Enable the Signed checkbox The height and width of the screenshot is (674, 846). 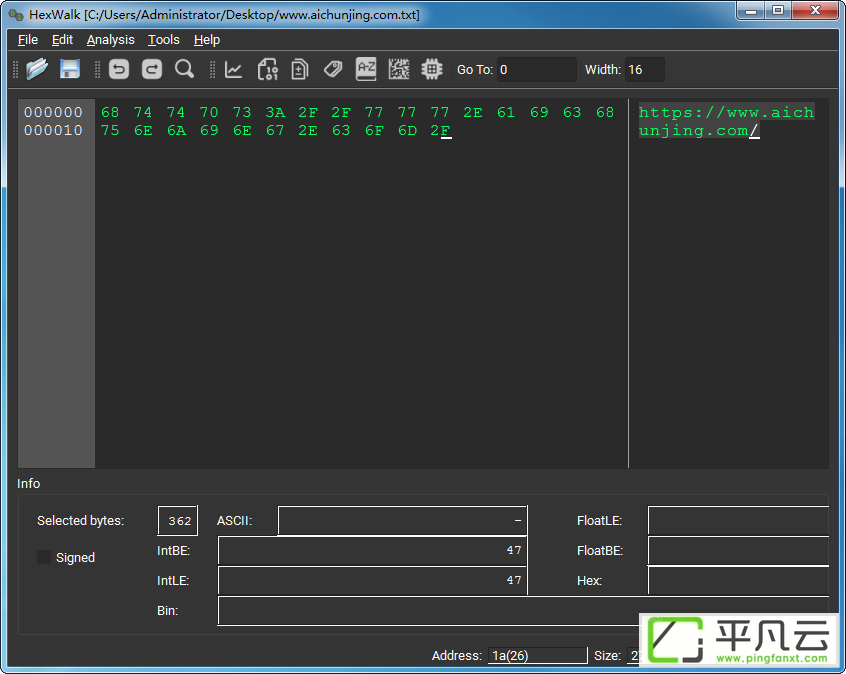tap(44, 557)
